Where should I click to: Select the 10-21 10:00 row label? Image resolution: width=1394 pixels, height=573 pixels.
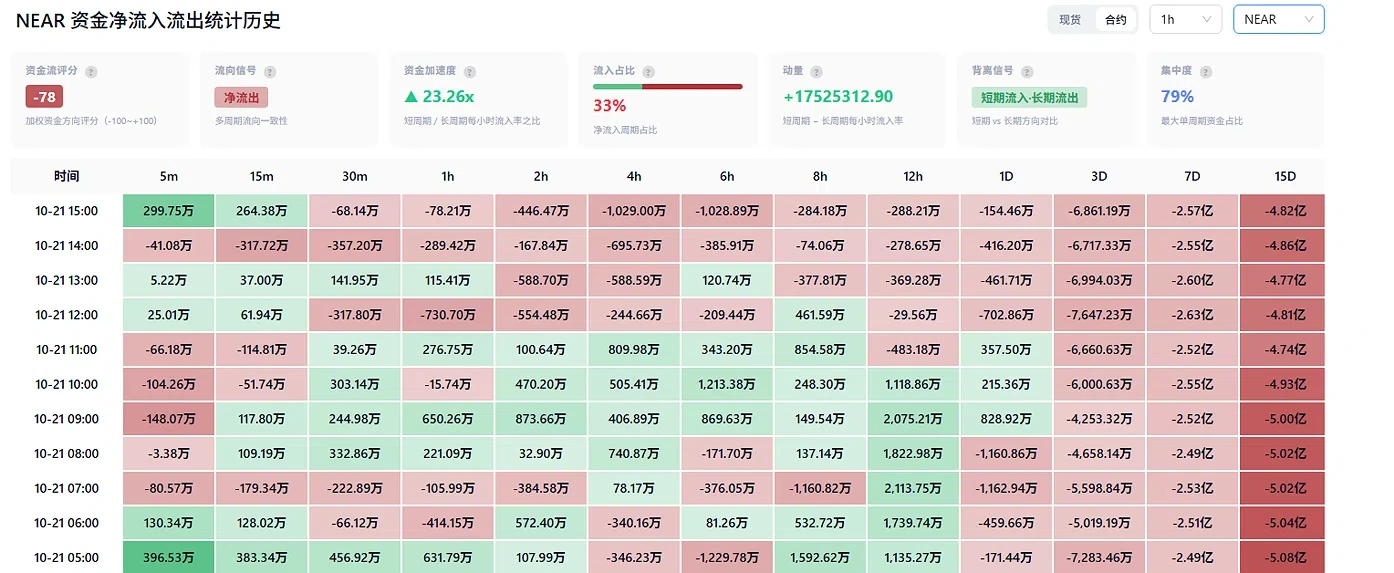pos(67,384)
